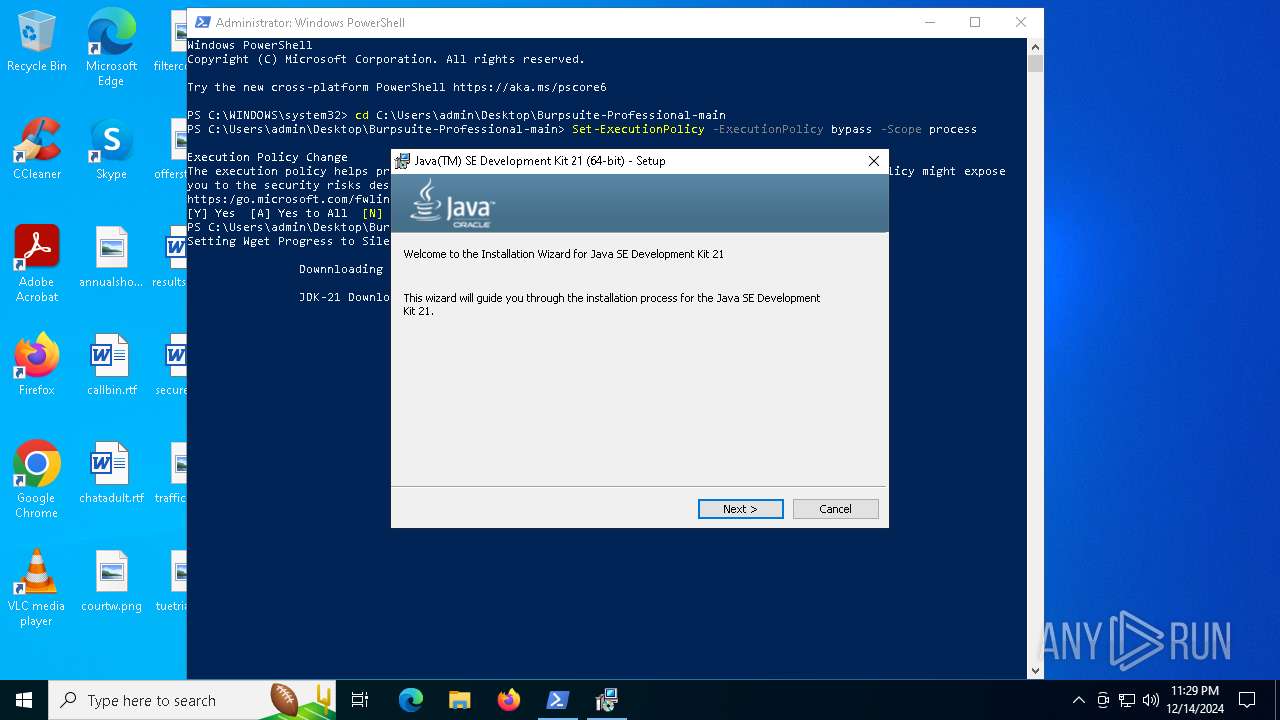The width and height of the screenshot is (1280, 720).
Task: Open the notification center icon
Action: [x=1247, y=700]
